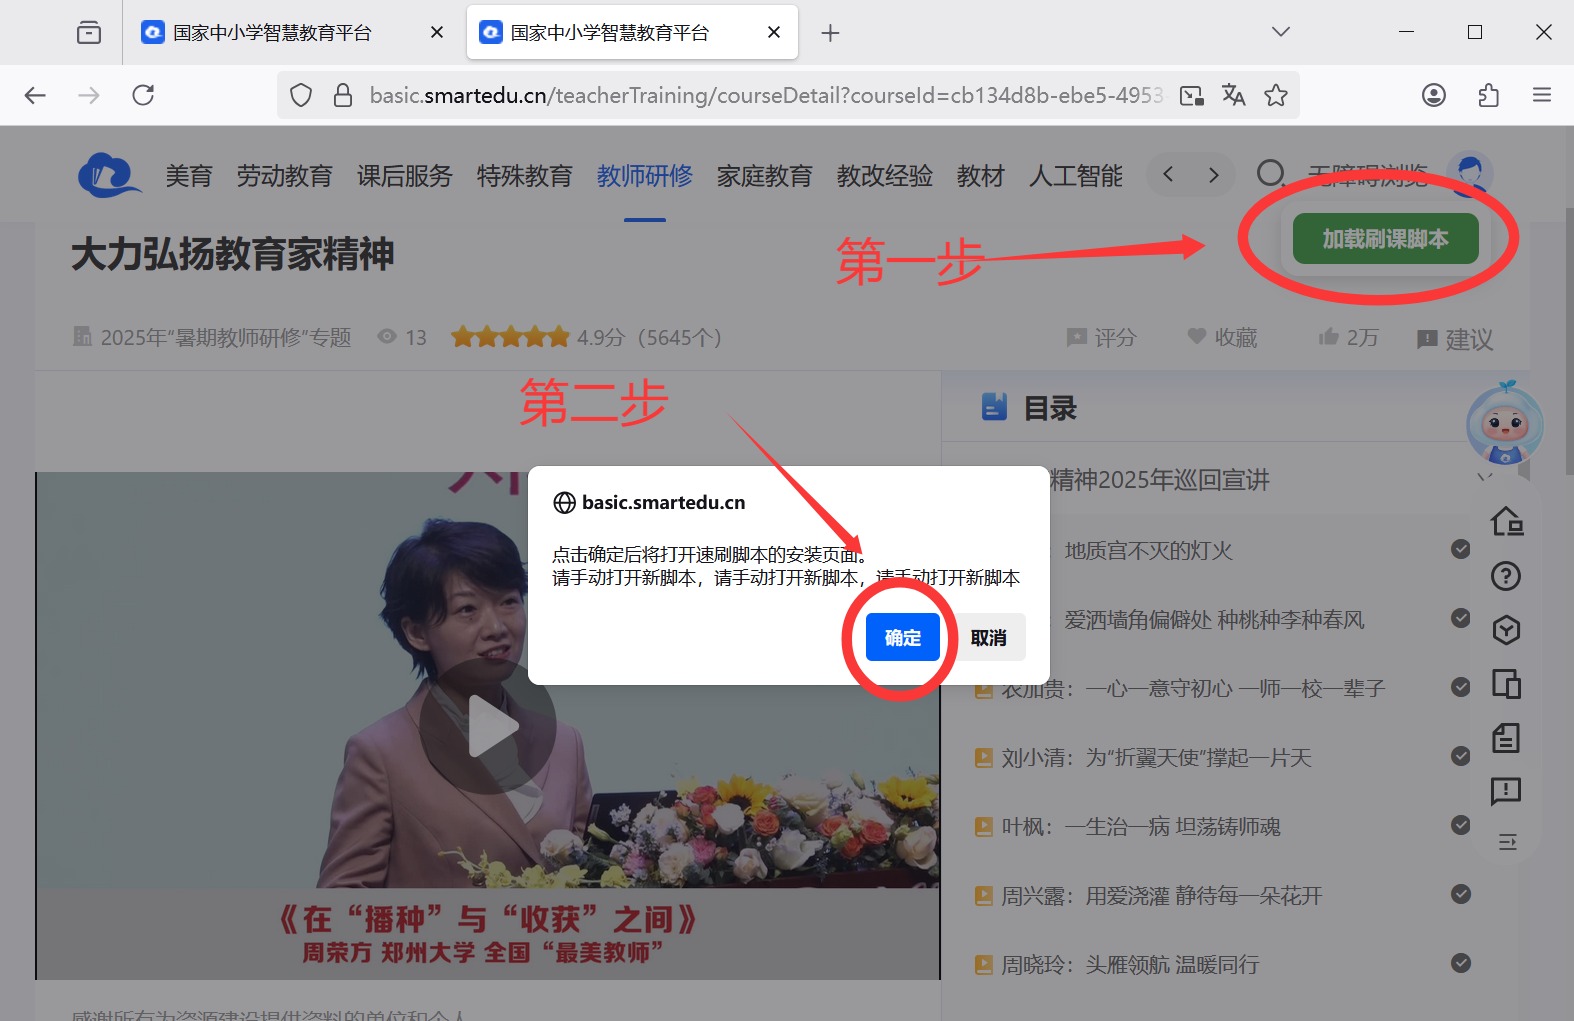
Task: Open lesson 周兴露：用爱浇灌 静待每一朵花开
Action: 1162,896
